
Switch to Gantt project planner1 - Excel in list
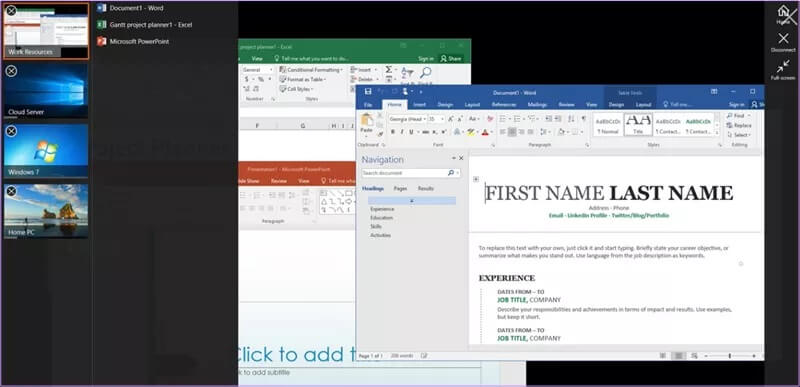pos(144,24)
